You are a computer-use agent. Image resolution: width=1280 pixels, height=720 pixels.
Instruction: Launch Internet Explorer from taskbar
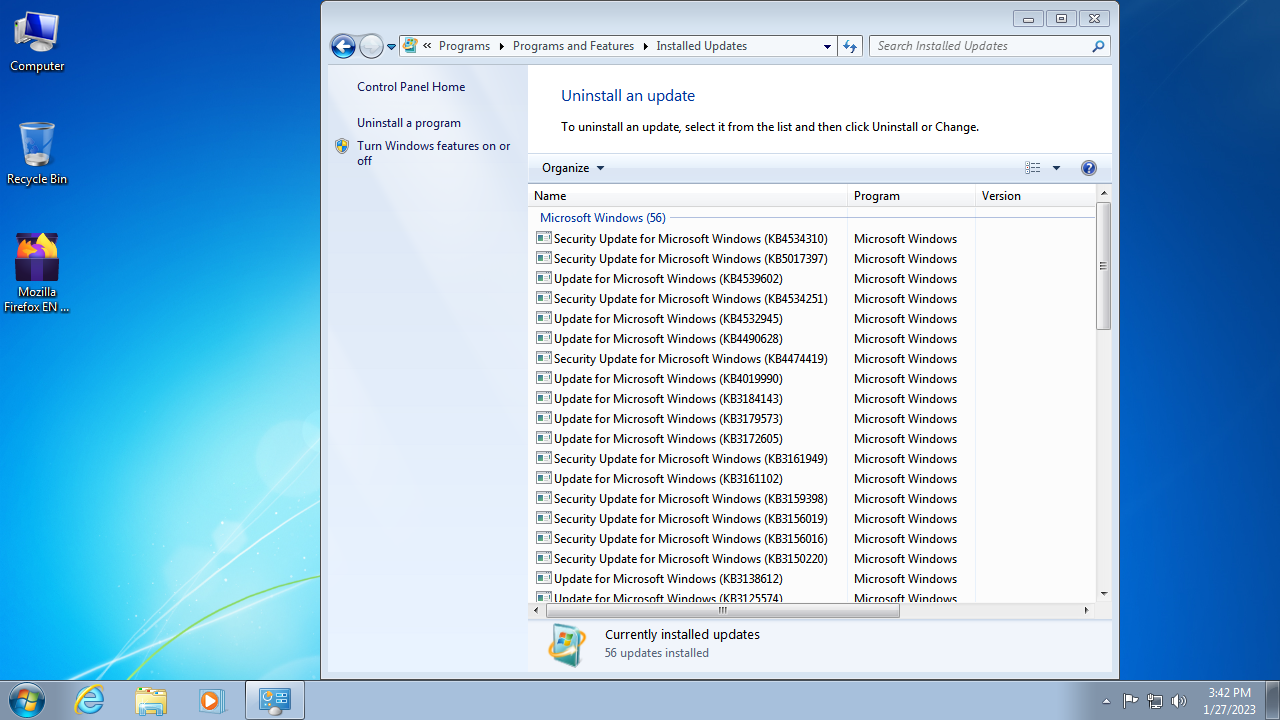pyautogui.click(x=90, y=700)
